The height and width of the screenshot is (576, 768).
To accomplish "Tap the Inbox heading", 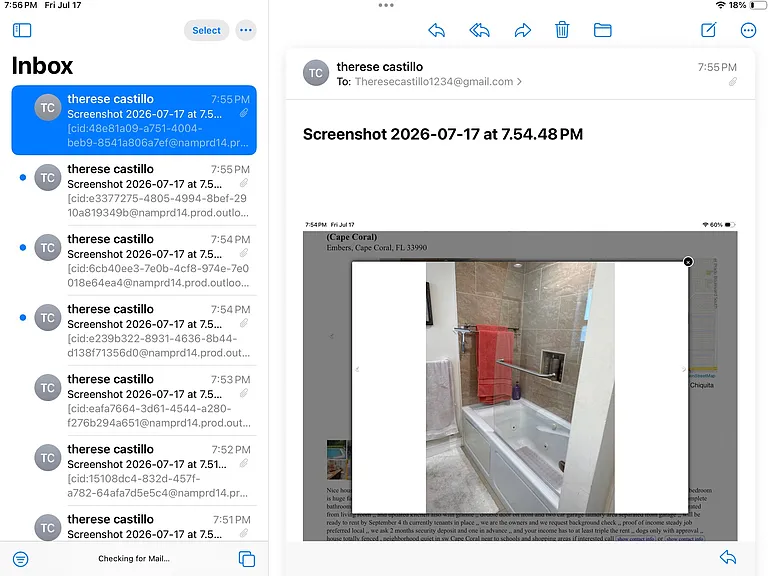I will (x=42, y=66).
